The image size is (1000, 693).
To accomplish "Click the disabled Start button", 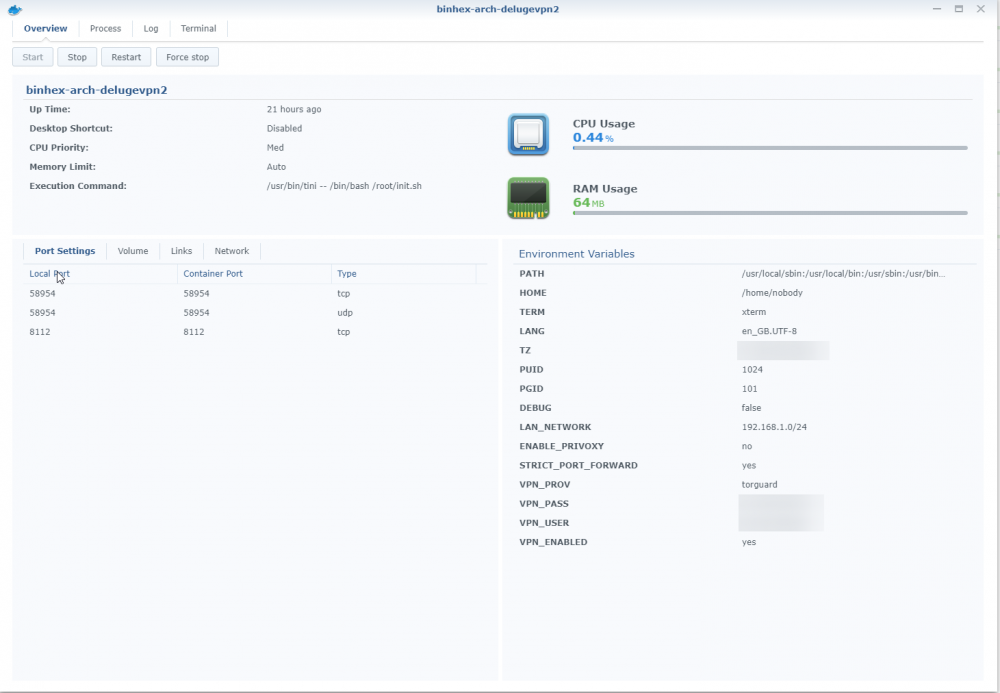I will coord(33,57).
